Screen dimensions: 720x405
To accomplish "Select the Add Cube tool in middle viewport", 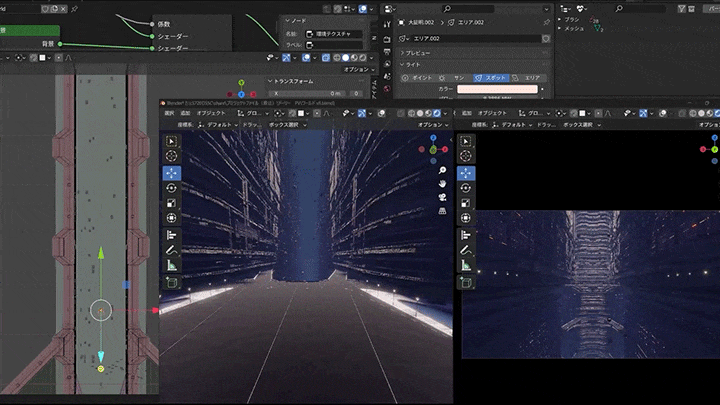I will point(172,282).
